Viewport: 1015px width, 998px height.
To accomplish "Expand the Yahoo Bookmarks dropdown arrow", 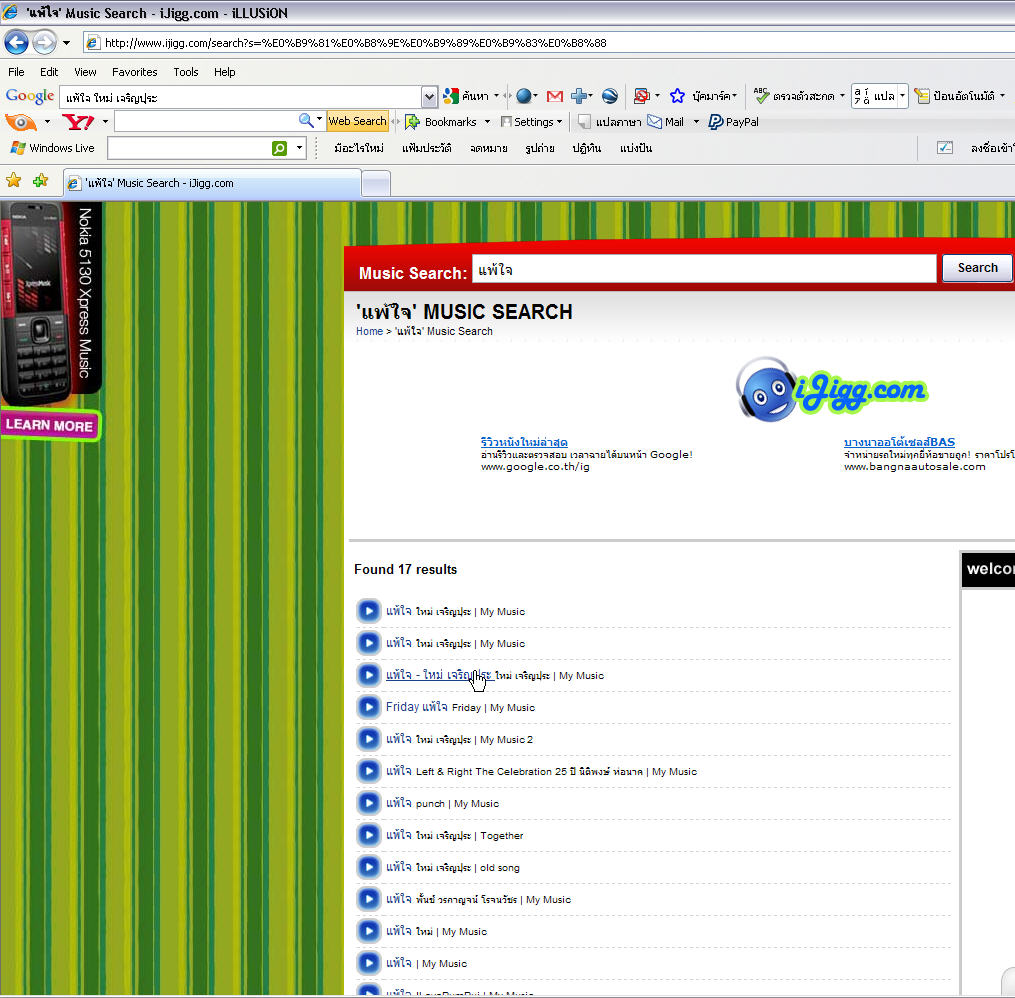I will [487, 122].
